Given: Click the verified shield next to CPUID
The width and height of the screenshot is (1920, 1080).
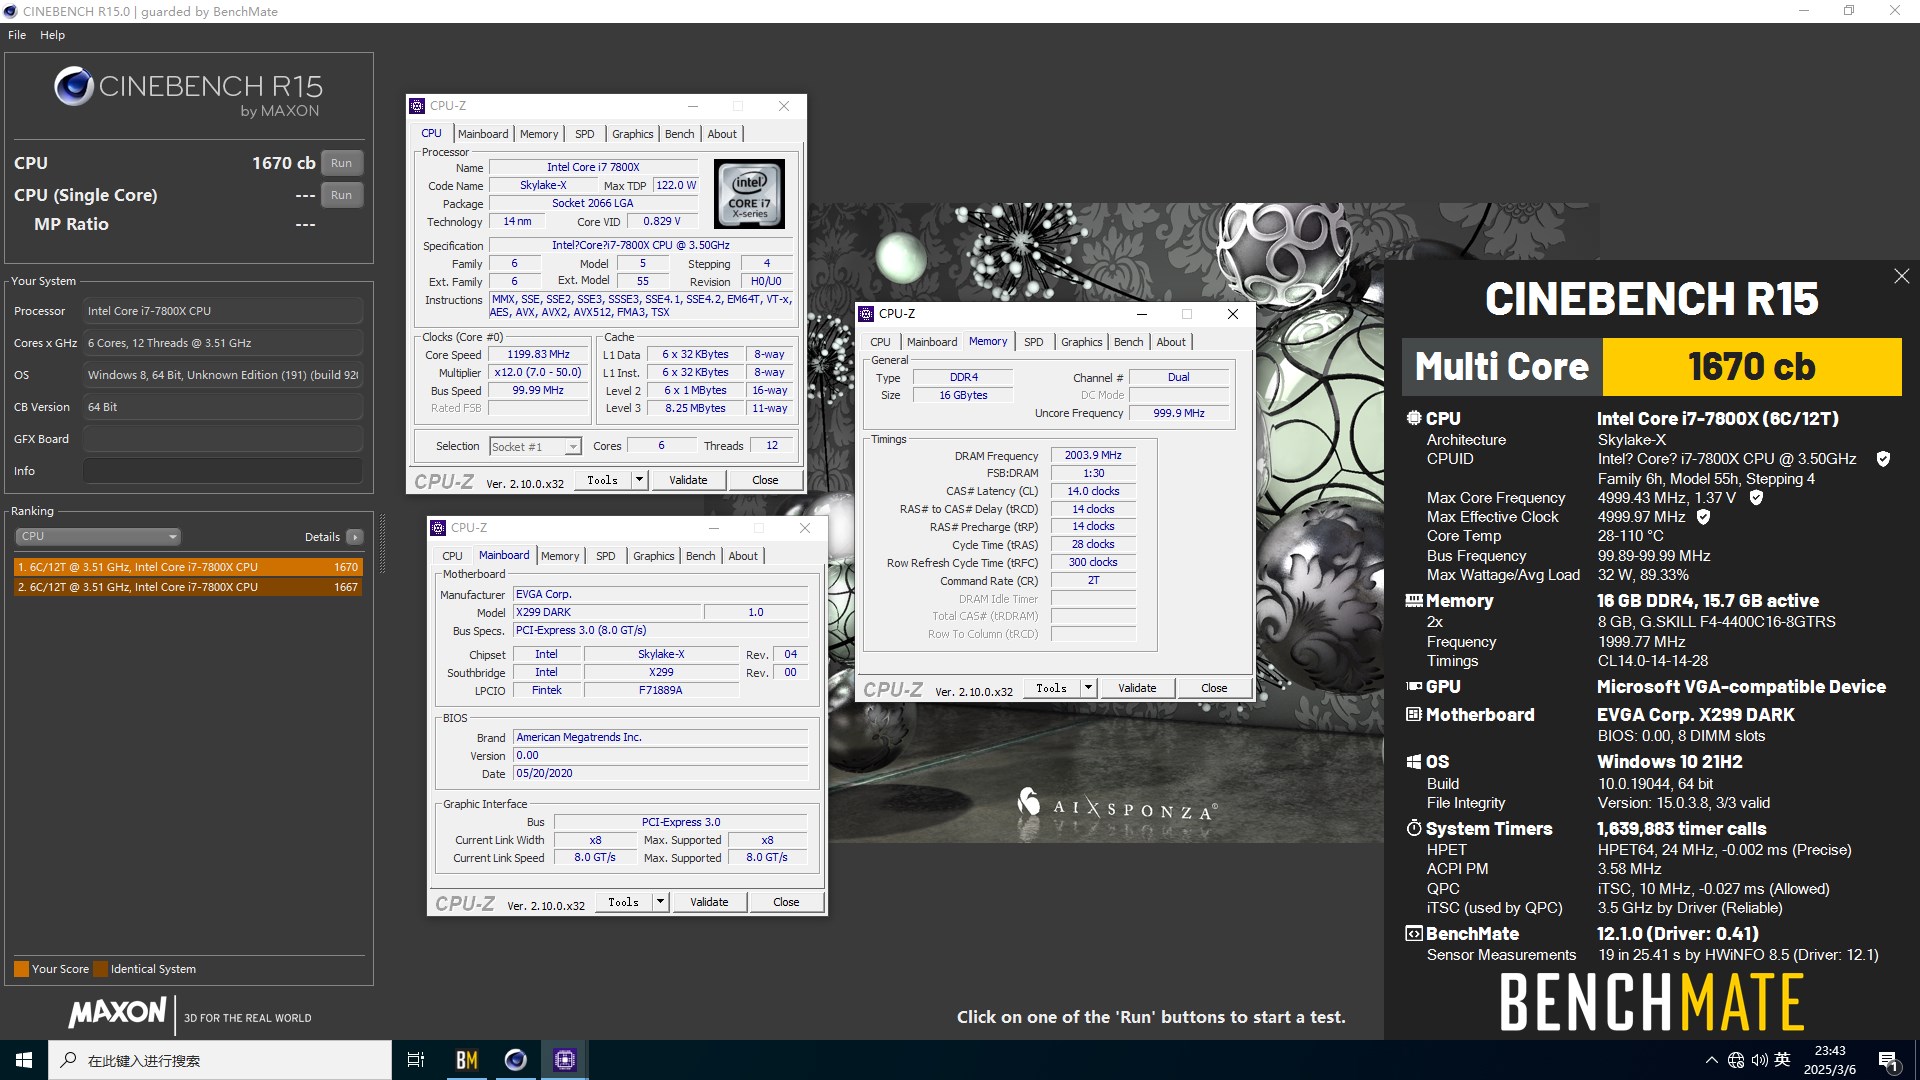Looking at the screenshot, I should point(1883,459).
